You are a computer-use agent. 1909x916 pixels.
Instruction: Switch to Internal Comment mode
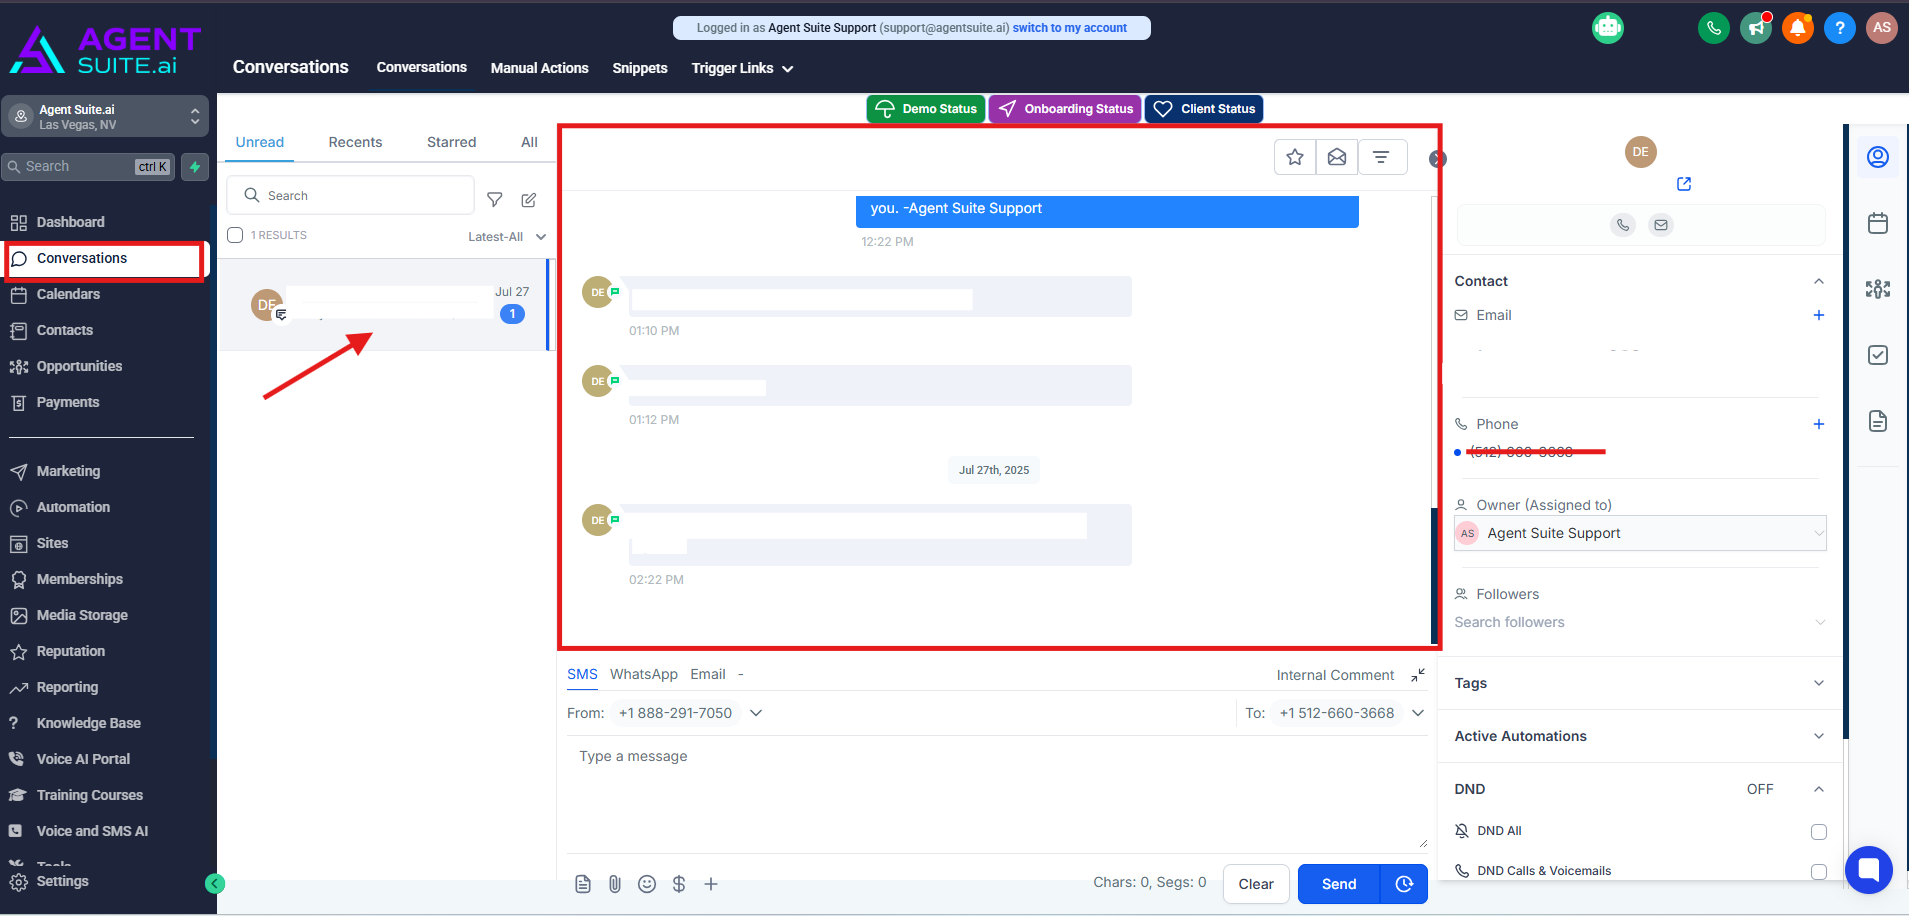point(1335,675)
